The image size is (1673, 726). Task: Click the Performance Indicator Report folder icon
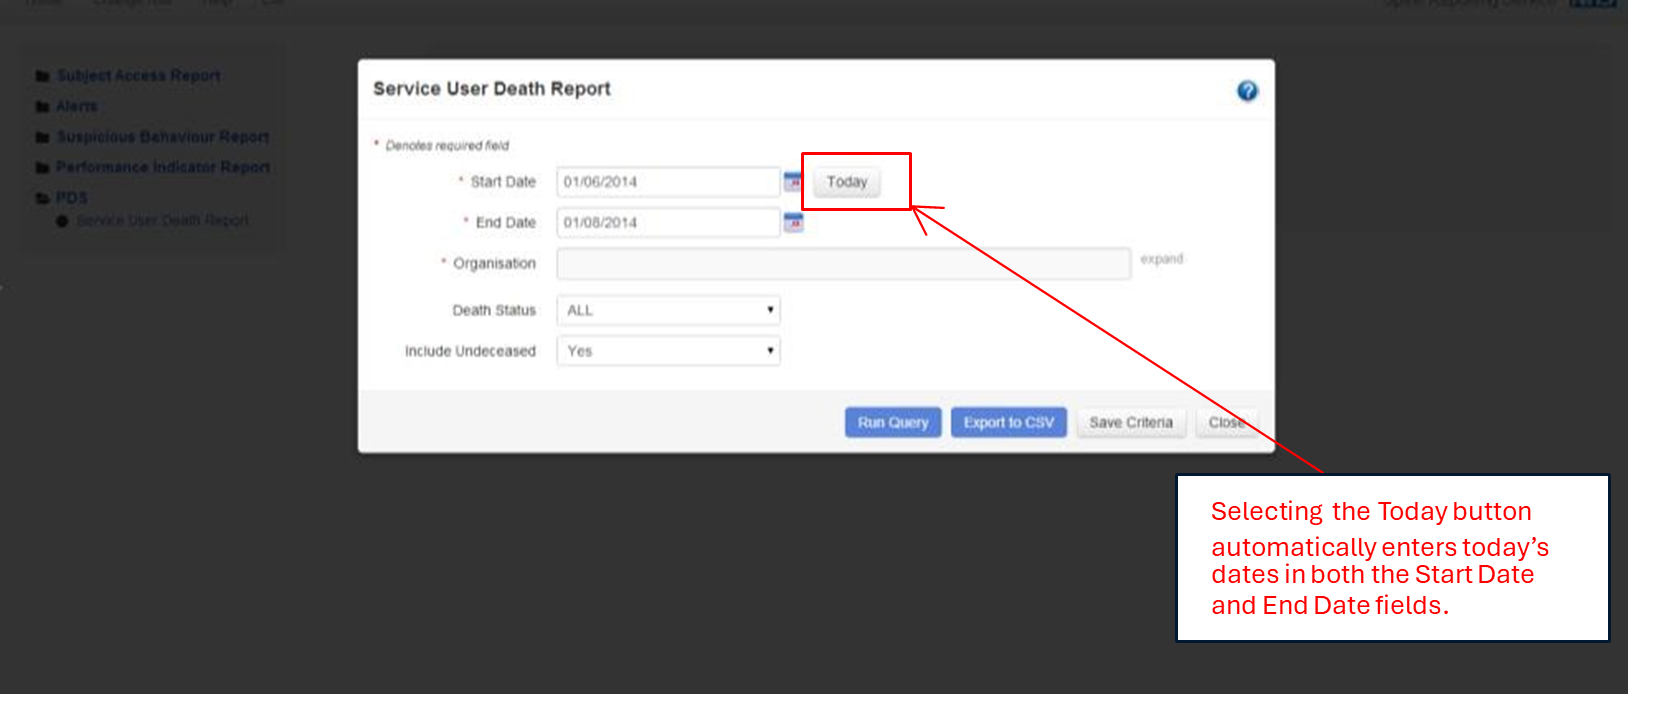43,167
